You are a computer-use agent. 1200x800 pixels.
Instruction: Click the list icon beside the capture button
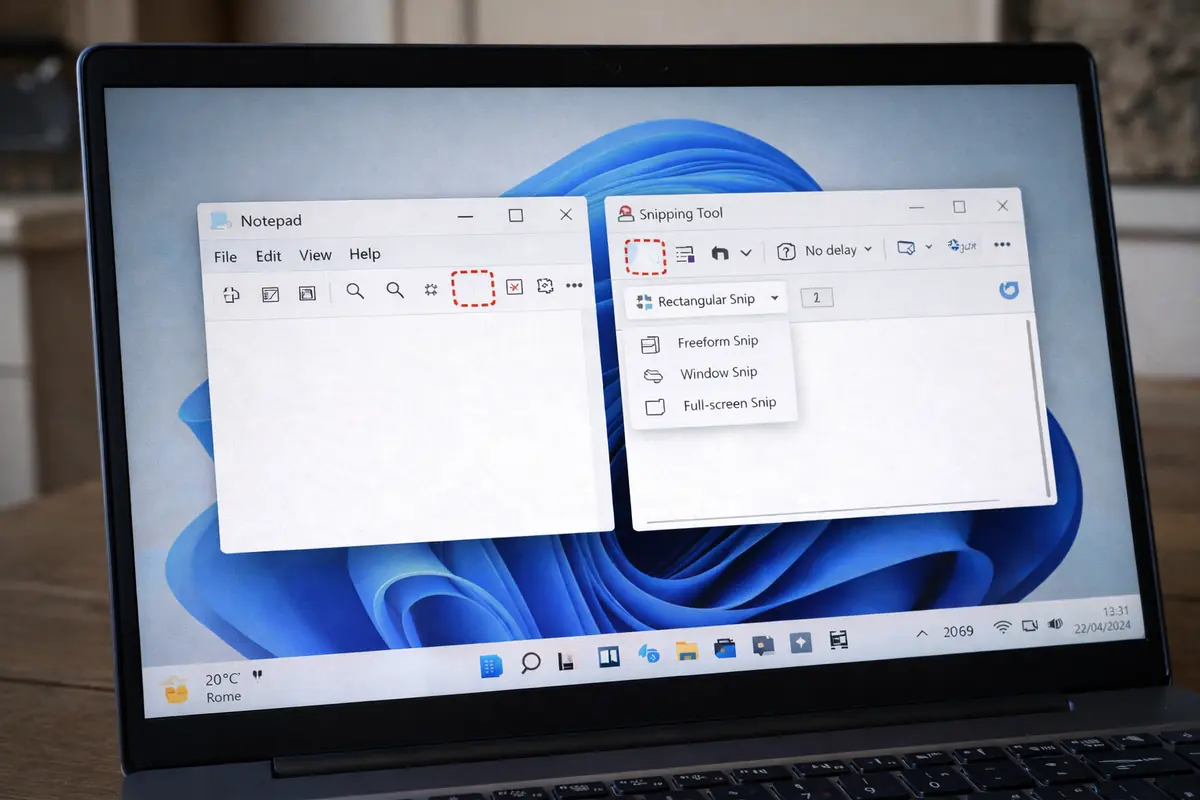685,254
